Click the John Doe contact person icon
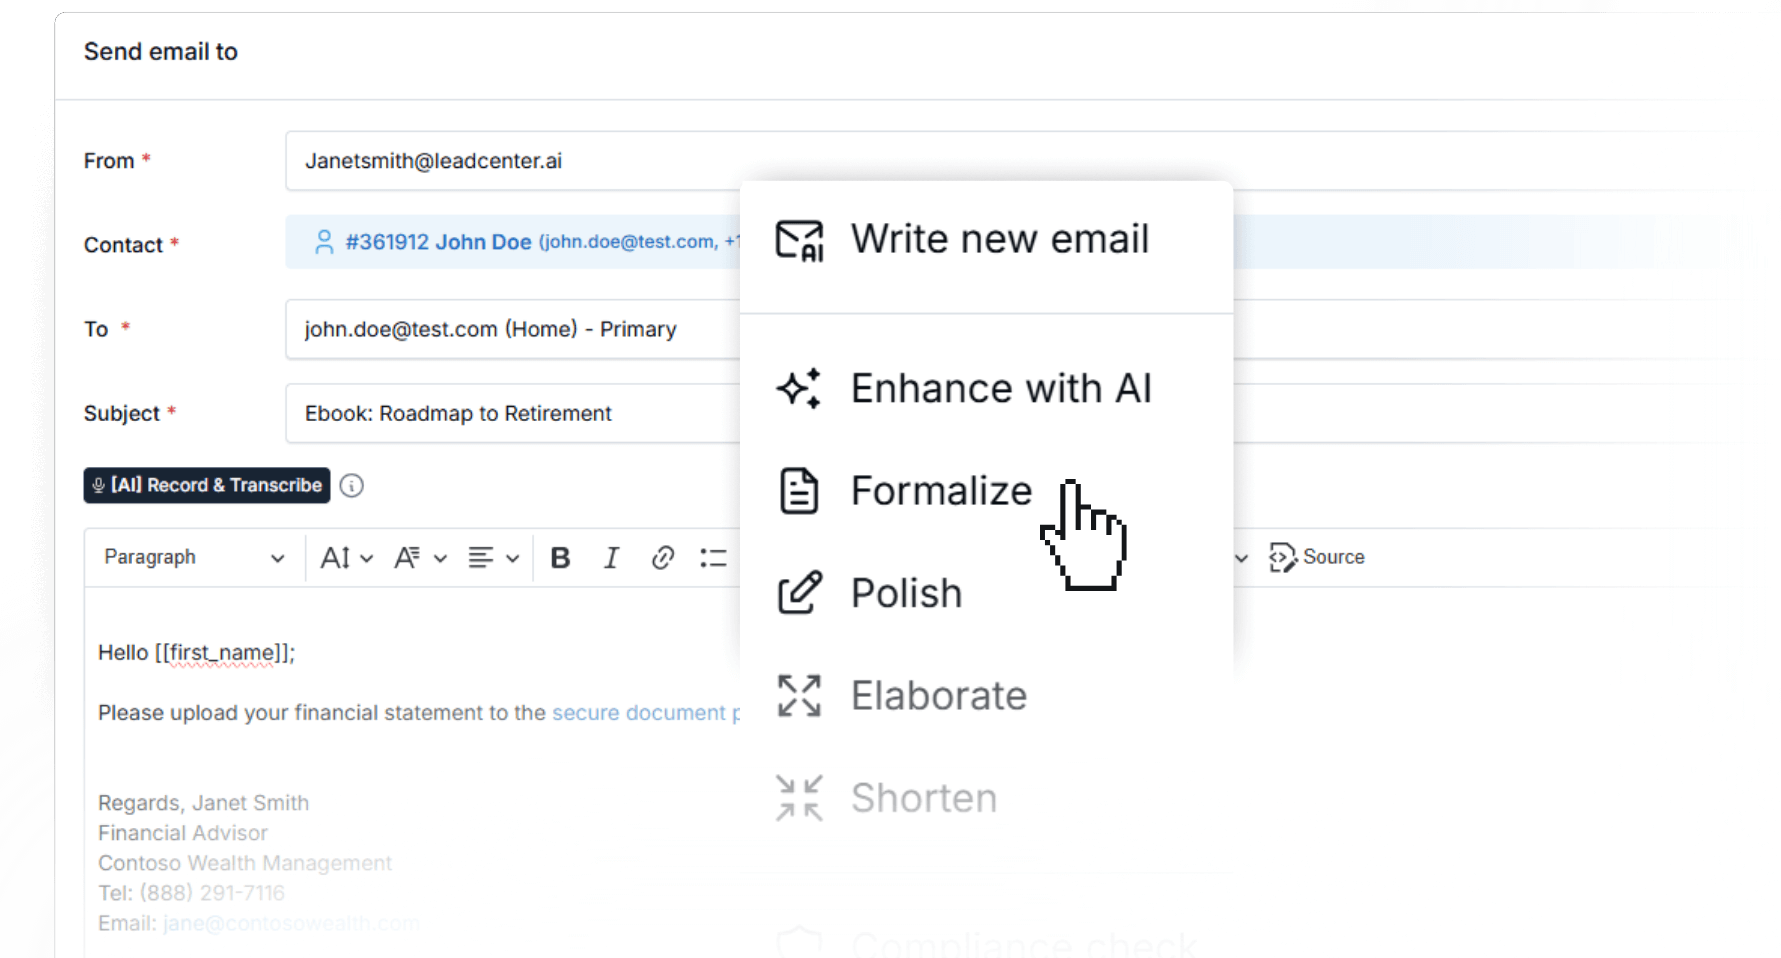 click(x=324, y=242)
